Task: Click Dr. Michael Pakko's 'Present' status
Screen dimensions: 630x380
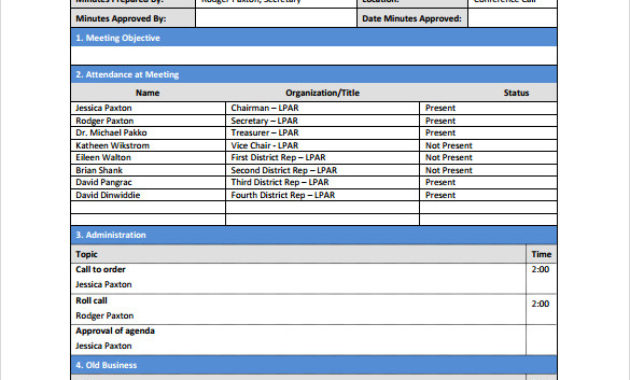Action: click(440, 133)
